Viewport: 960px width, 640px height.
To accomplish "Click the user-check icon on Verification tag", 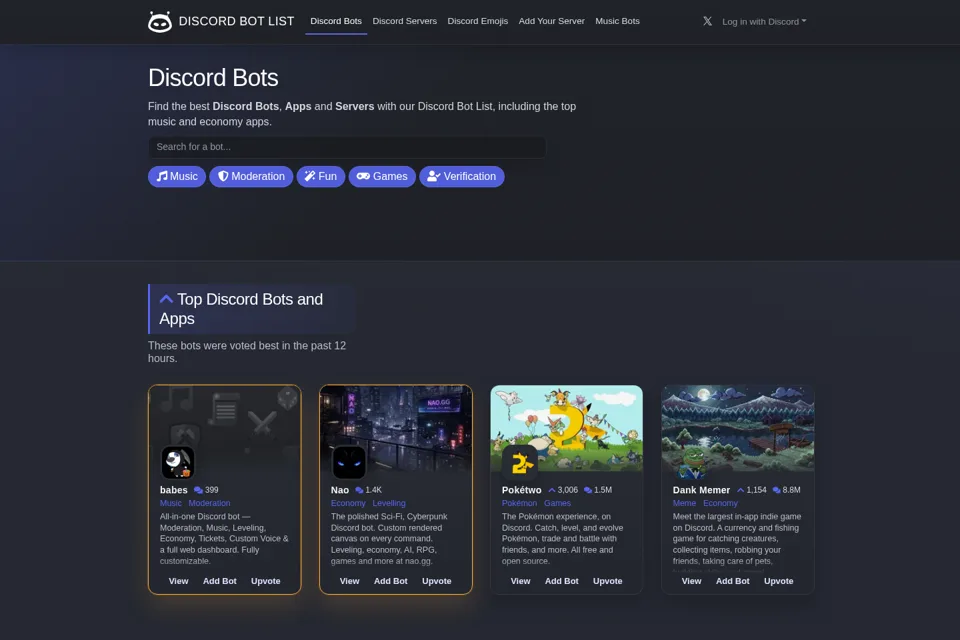I will point(433,176).
